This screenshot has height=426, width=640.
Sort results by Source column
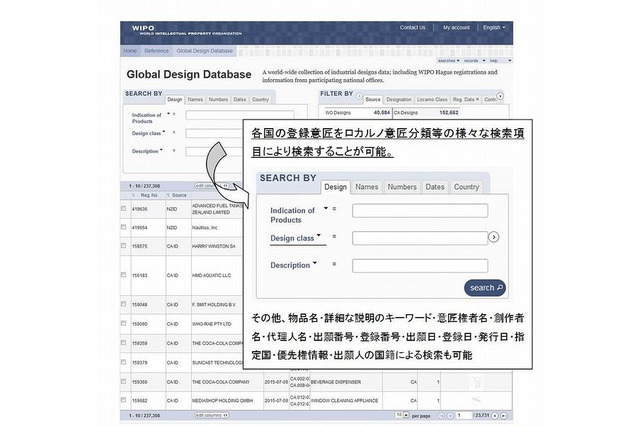coord(179,195)
